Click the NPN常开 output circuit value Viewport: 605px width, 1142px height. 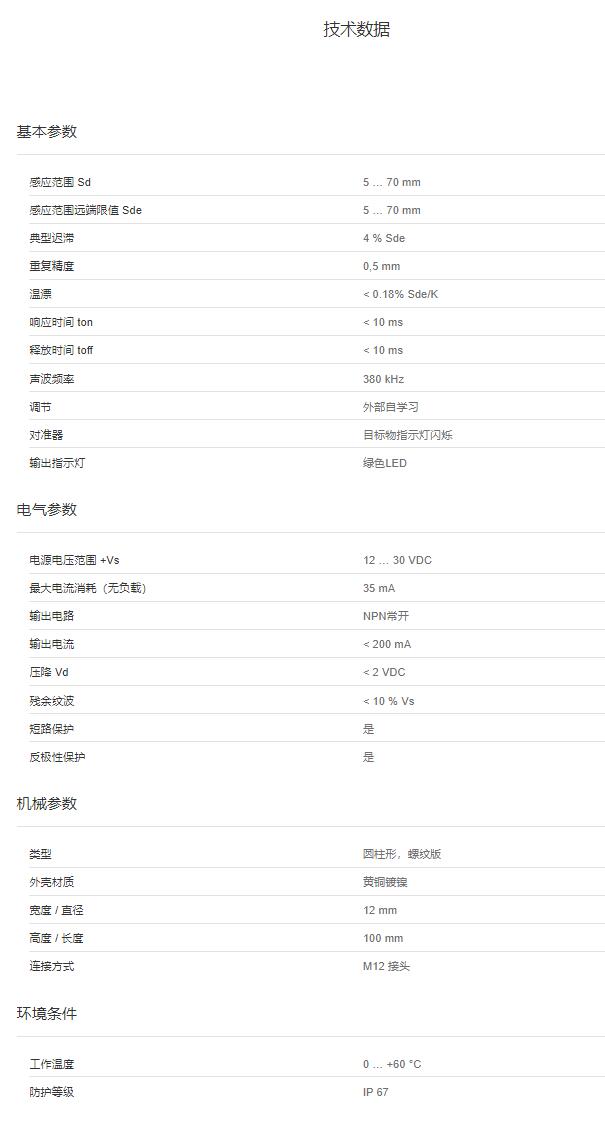386,616
